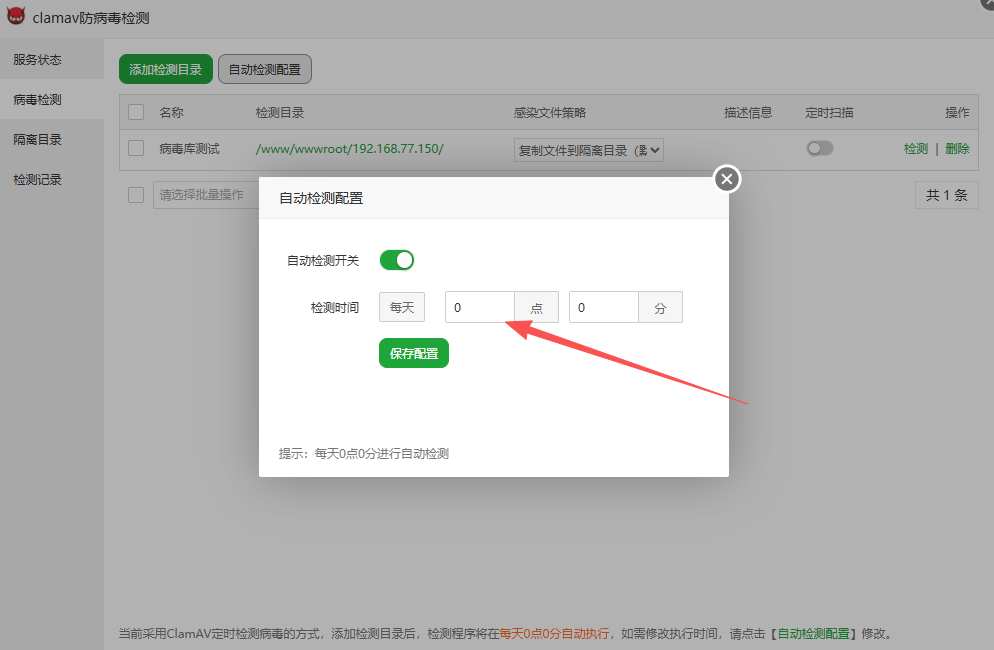Go to the 检测记录 tab
Viewport: 994px width, 650px height.
pos(38,180)
